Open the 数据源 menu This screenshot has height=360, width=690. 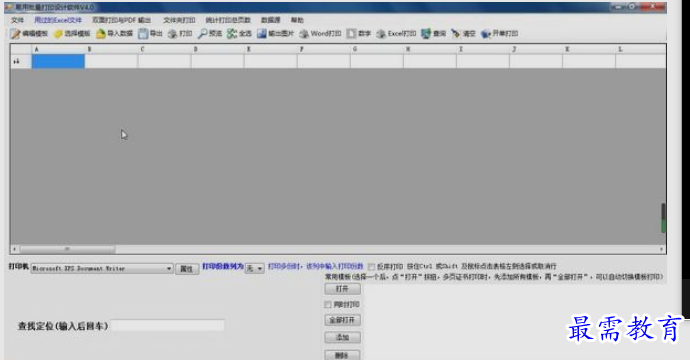[x=271, y=20]
